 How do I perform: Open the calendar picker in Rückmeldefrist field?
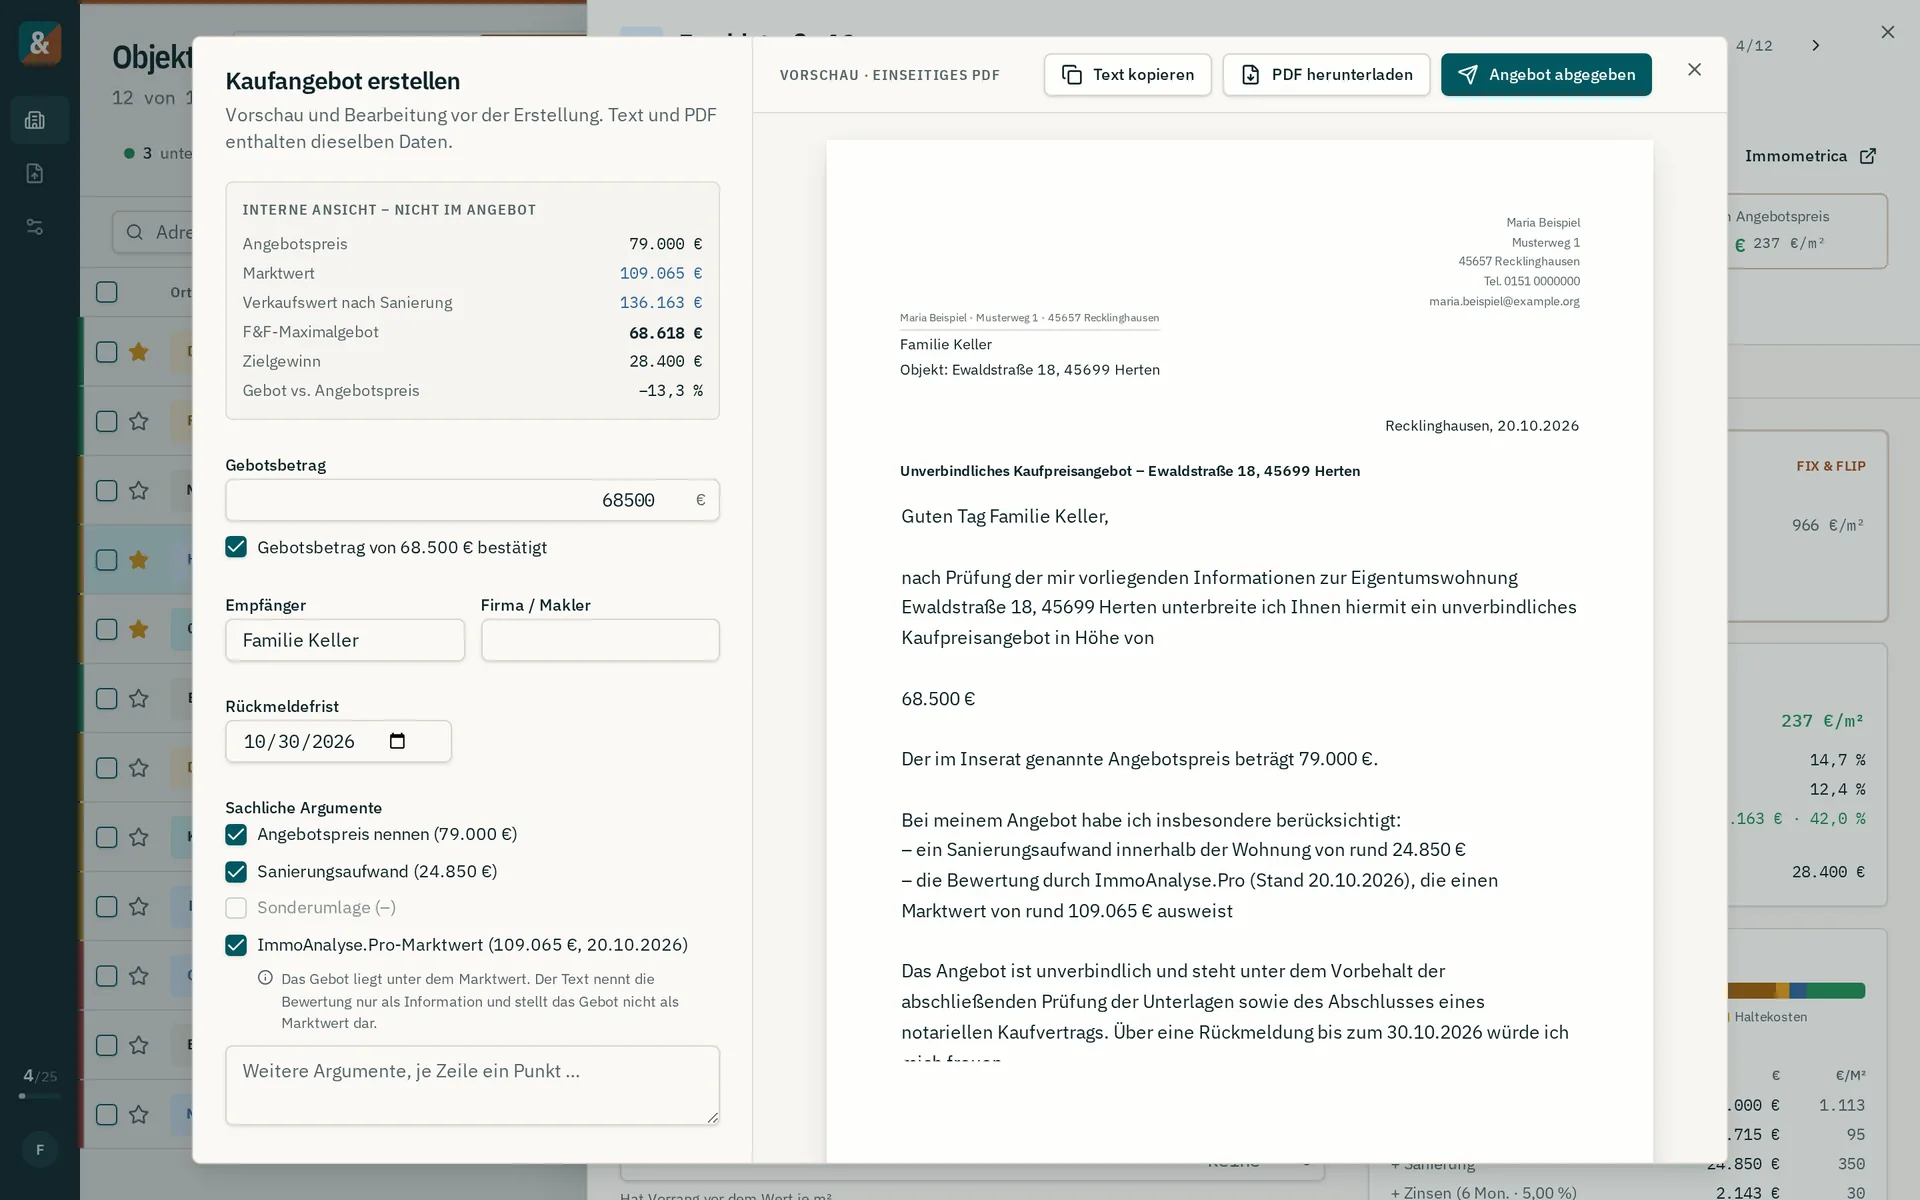point(397,741)
